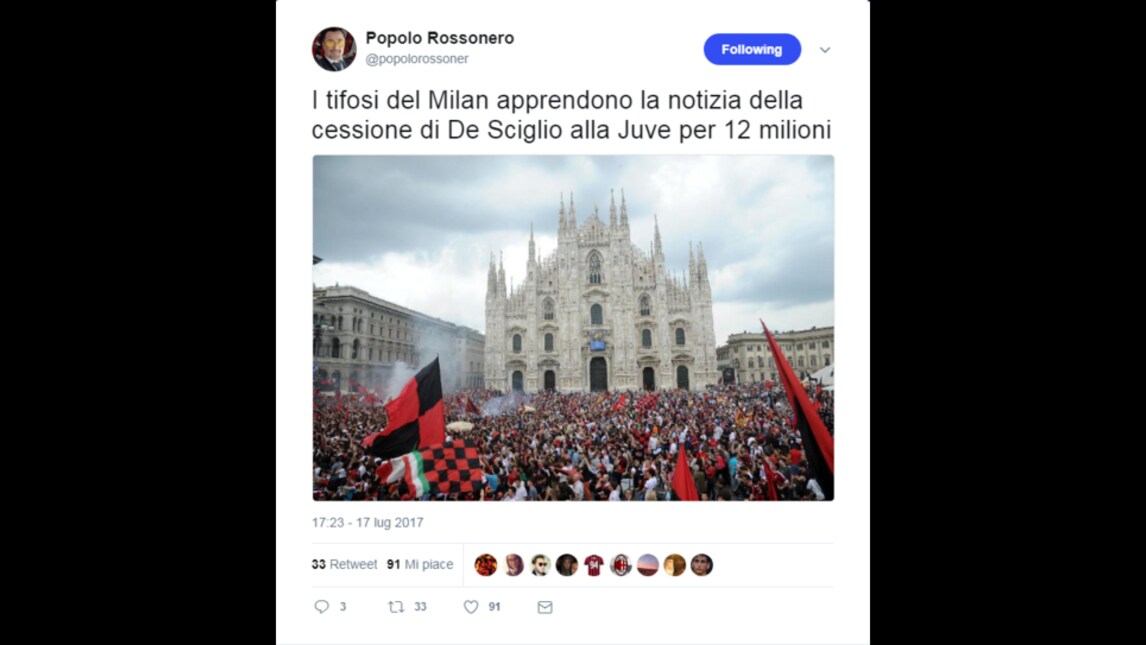Open the AC Milan crest liker avatar
Screen dimensions: 1146x645
point(621,565)
